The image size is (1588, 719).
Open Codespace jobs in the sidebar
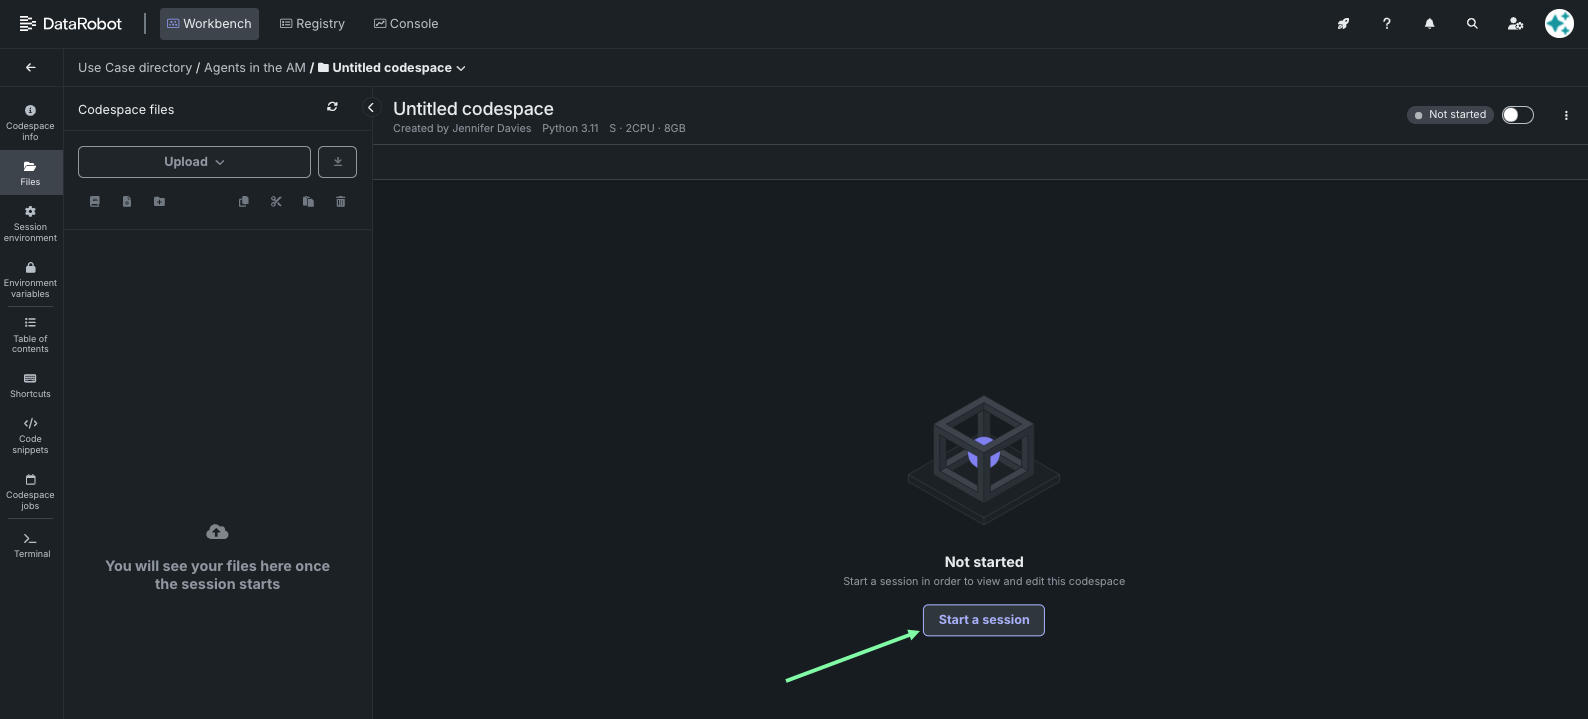tap(30, 491)
